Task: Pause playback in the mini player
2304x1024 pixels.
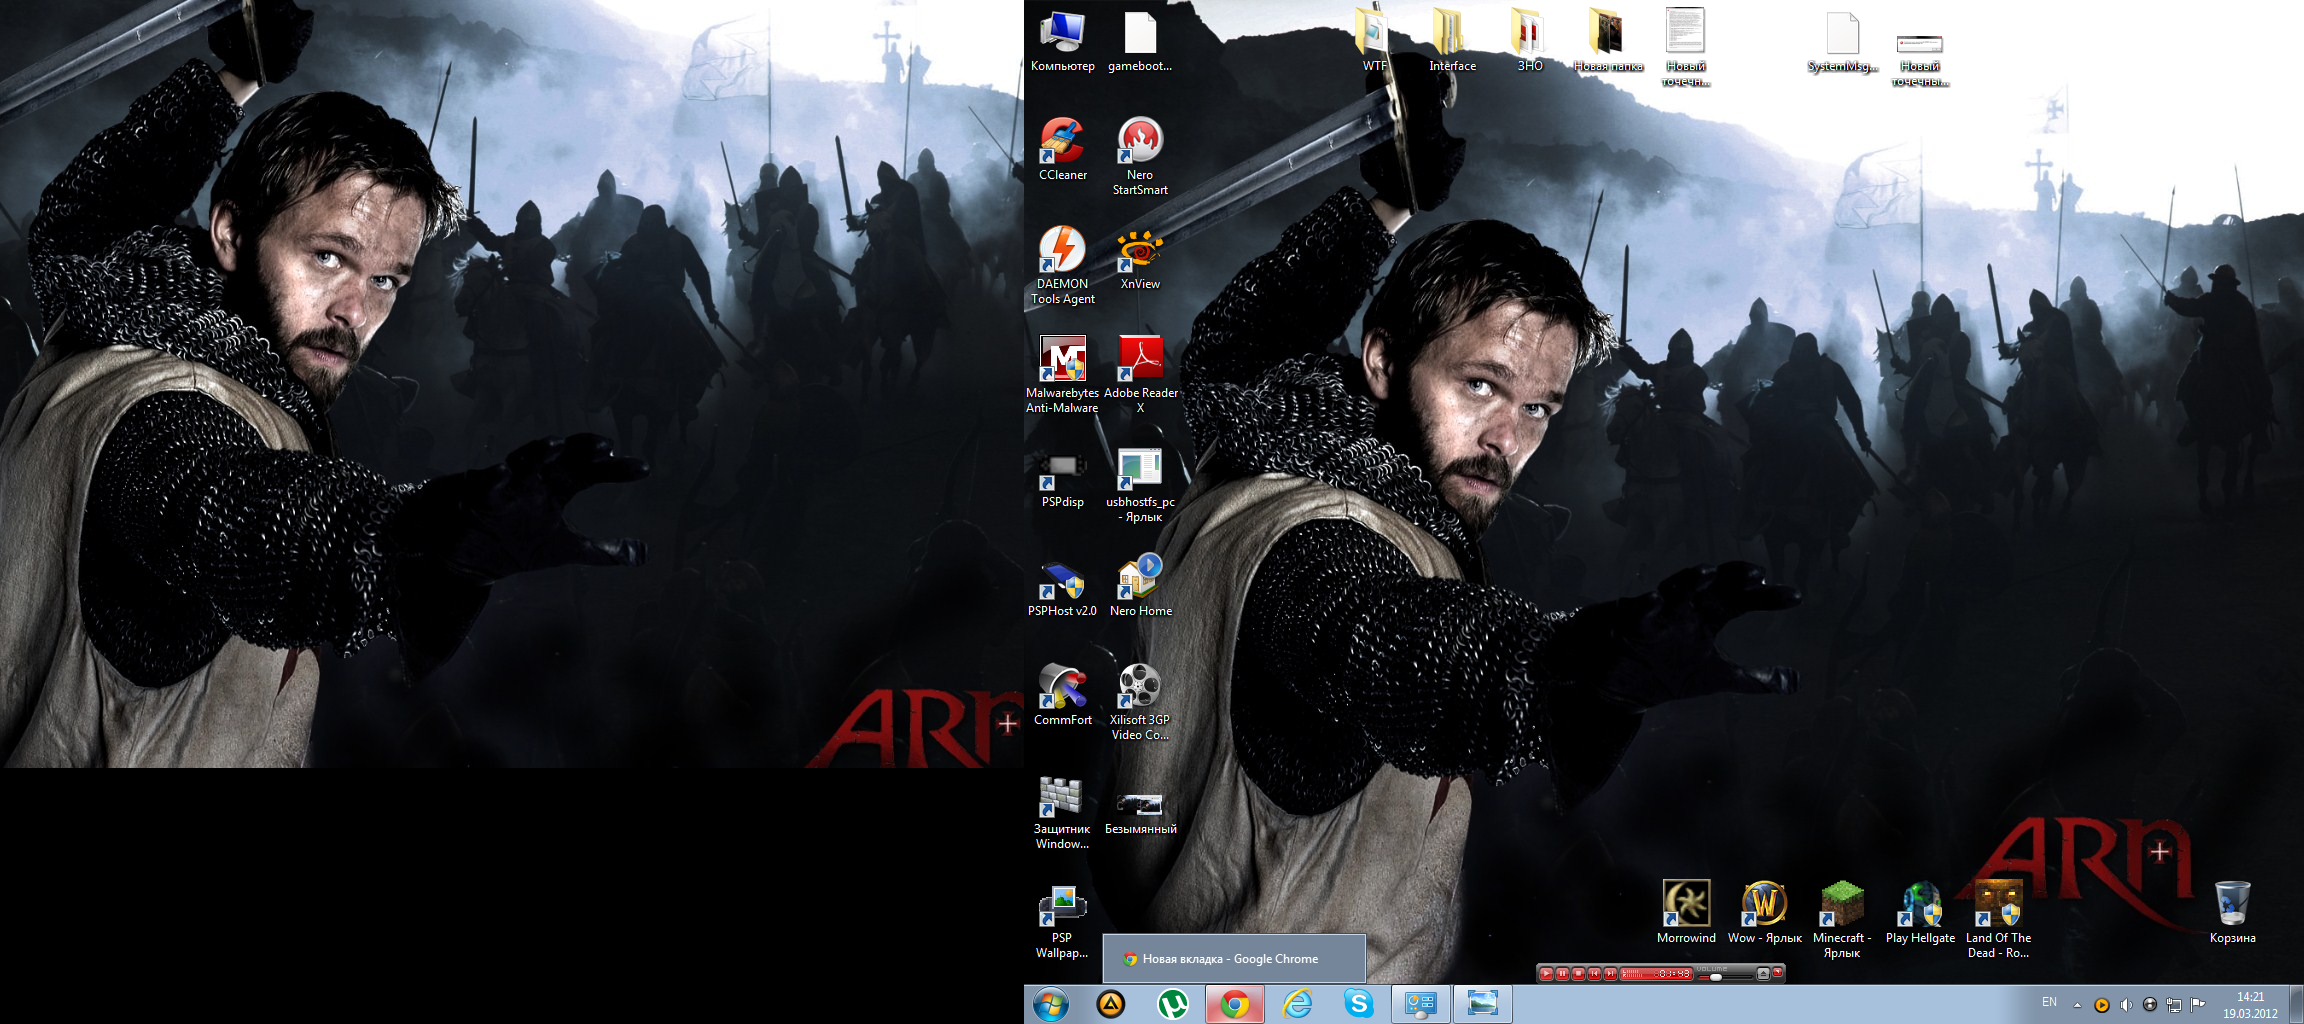Action: pos(1562,974)
